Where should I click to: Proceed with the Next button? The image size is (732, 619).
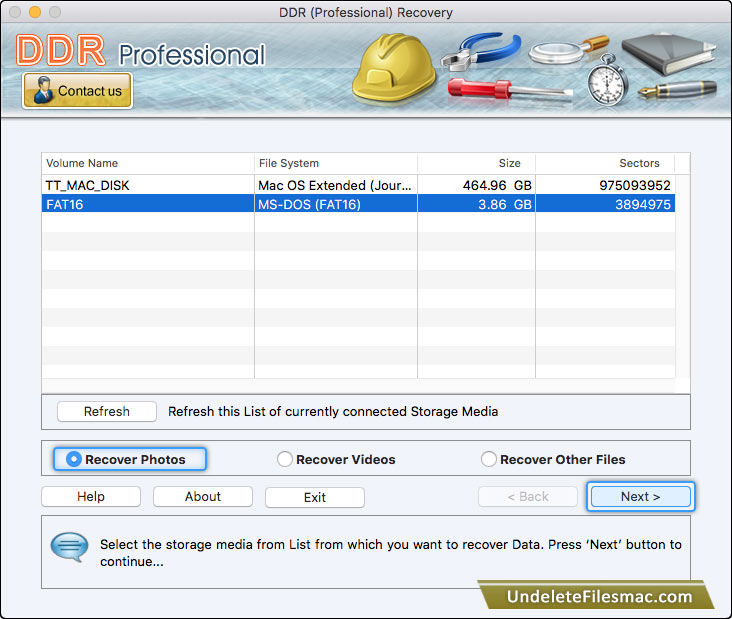click(640, 497)
